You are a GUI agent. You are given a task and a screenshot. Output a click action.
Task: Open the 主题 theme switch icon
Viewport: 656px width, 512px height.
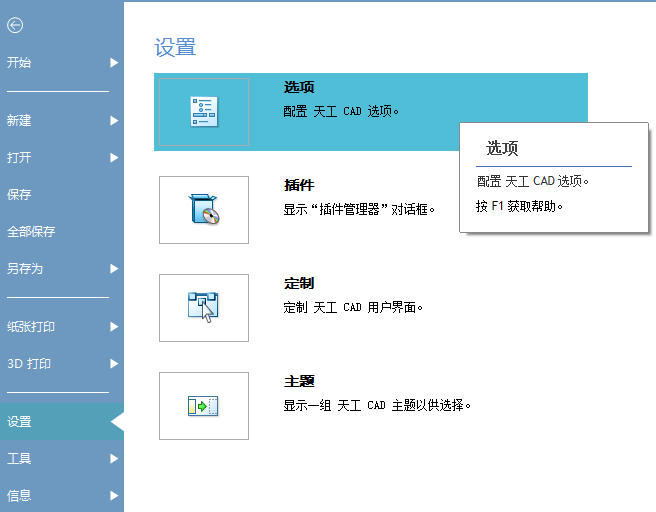pos(204,406)
